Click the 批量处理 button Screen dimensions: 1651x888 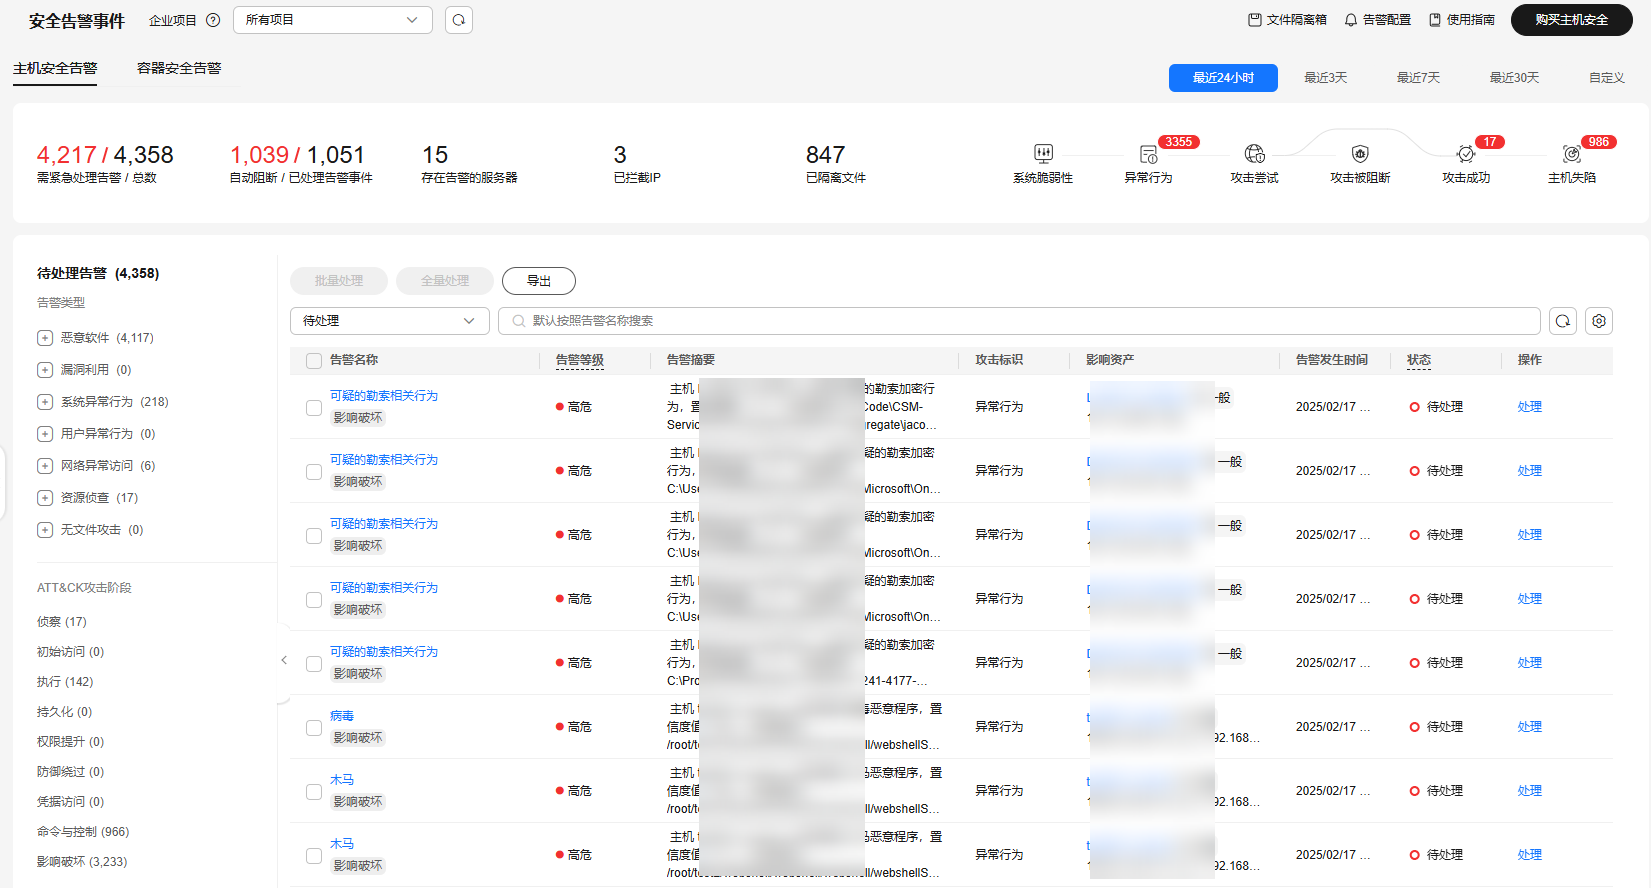pyautogui.click(x=339, y=281)
